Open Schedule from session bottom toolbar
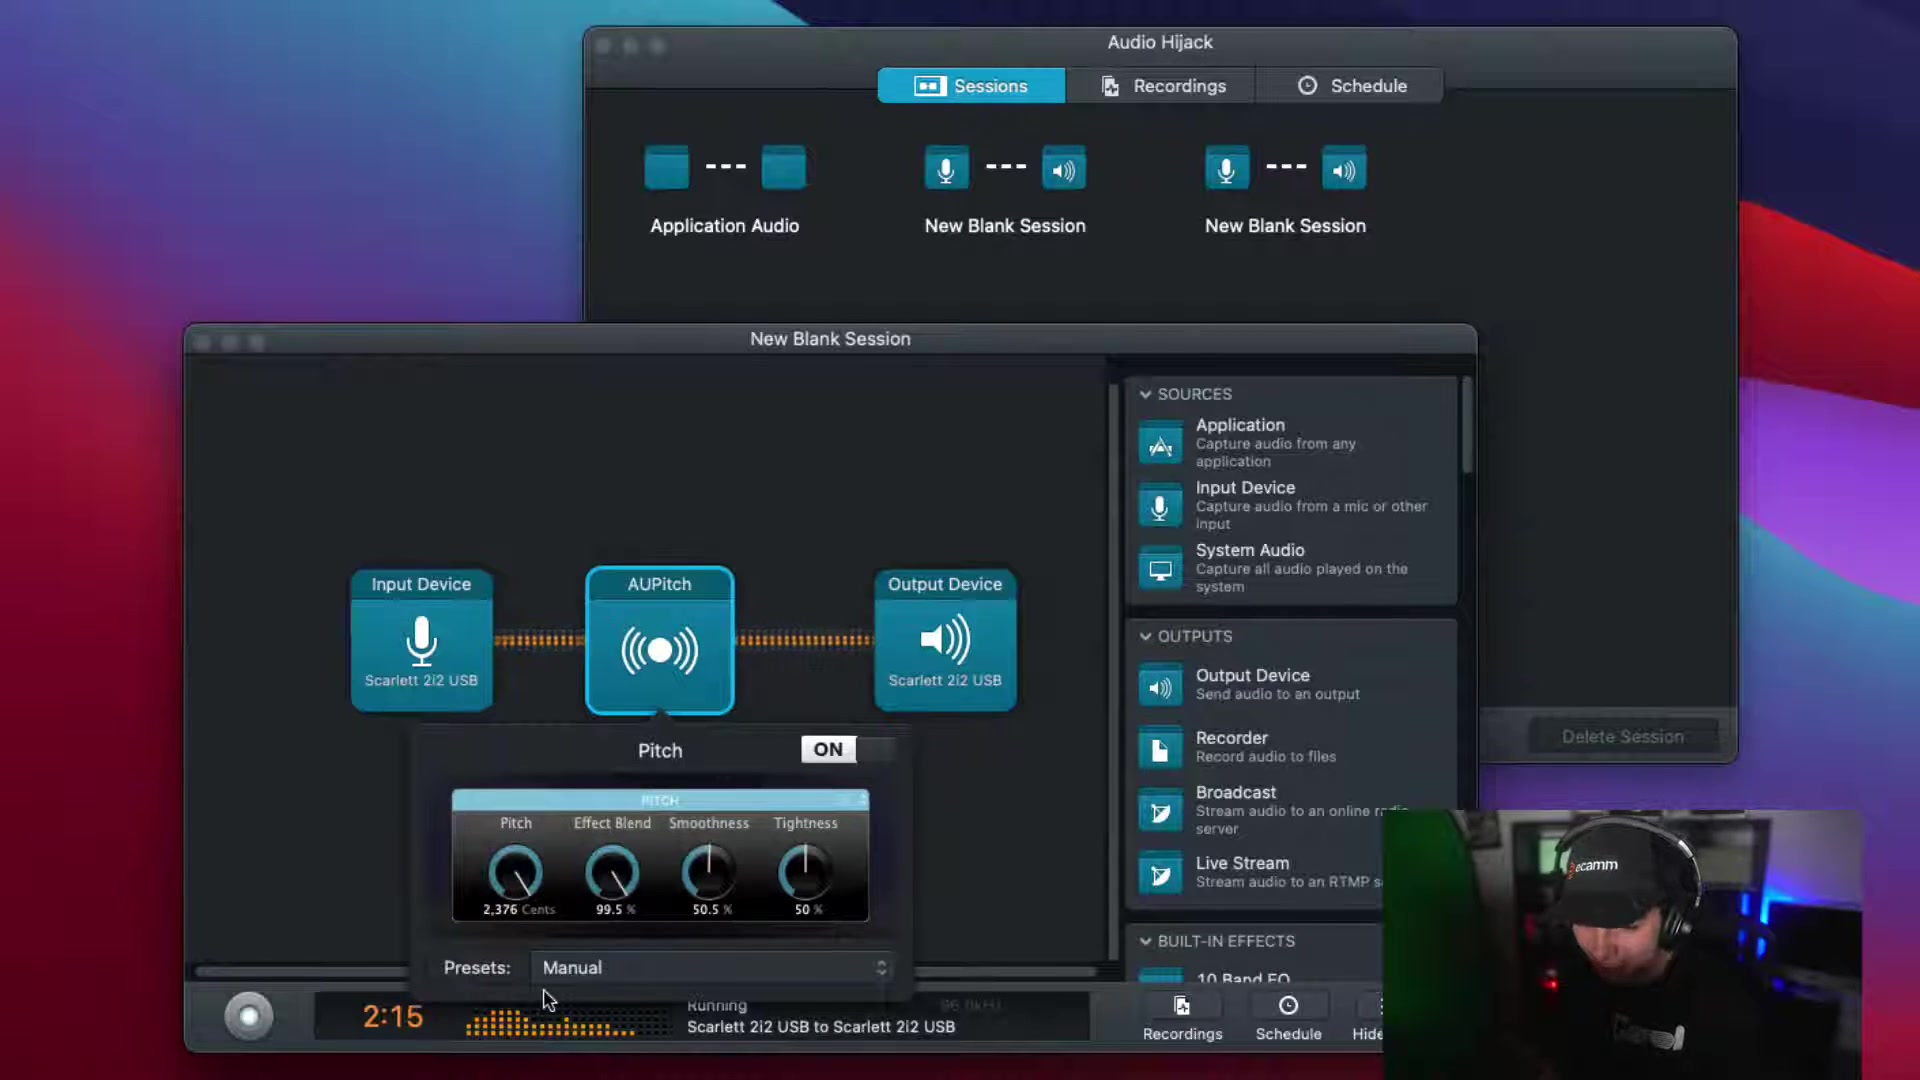Screen dimensions: 1920x1080 1288,1018
